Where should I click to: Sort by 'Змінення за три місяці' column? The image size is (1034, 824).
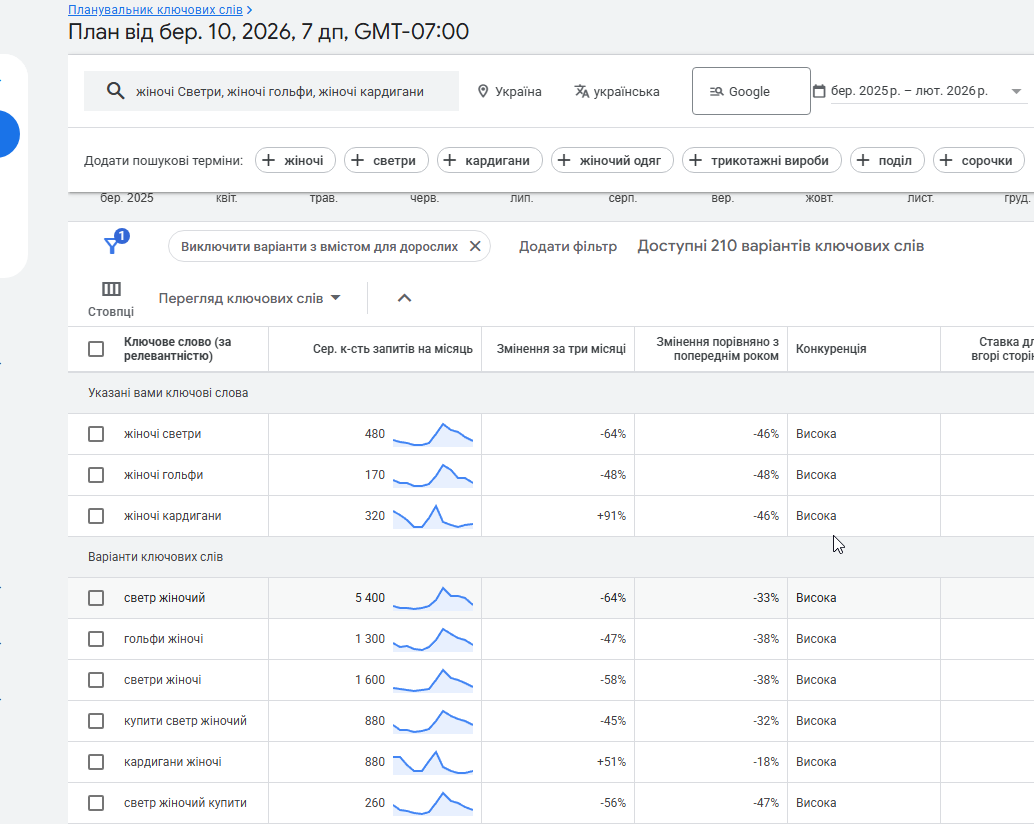[561, 349]
